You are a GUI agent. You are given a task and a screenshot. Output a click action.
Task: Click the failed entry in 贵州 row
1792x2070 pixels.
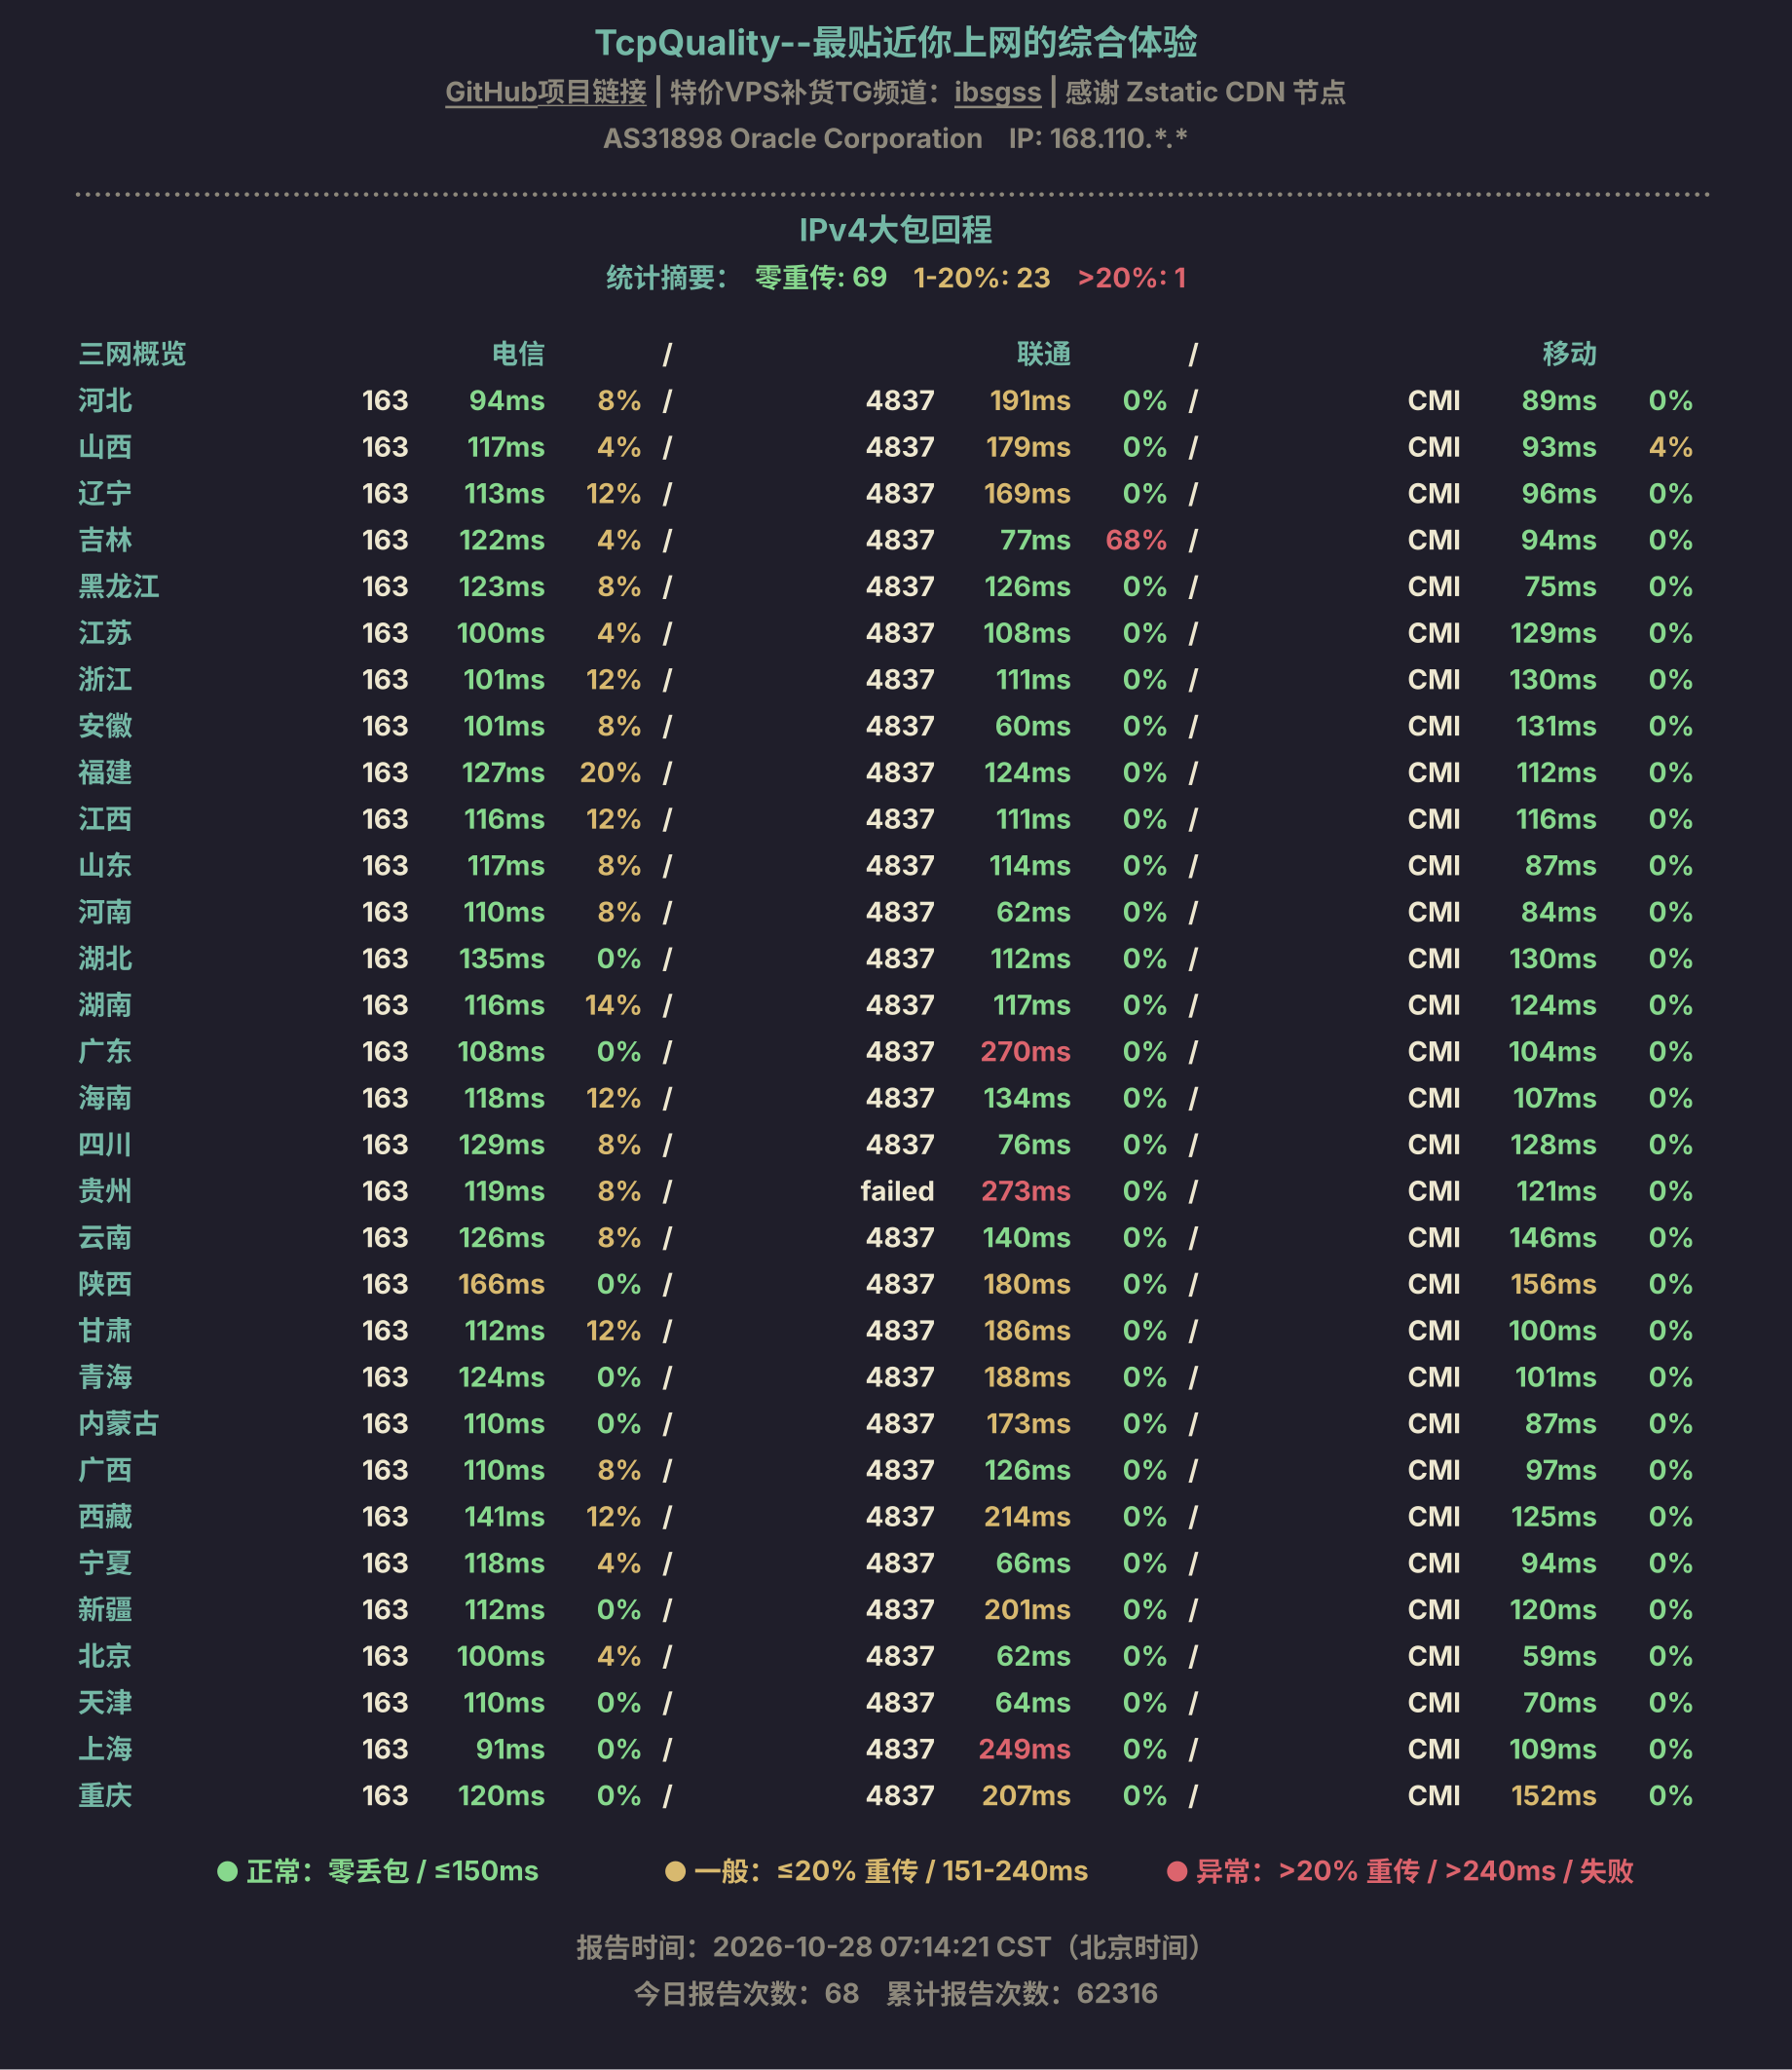(897, 1191)
